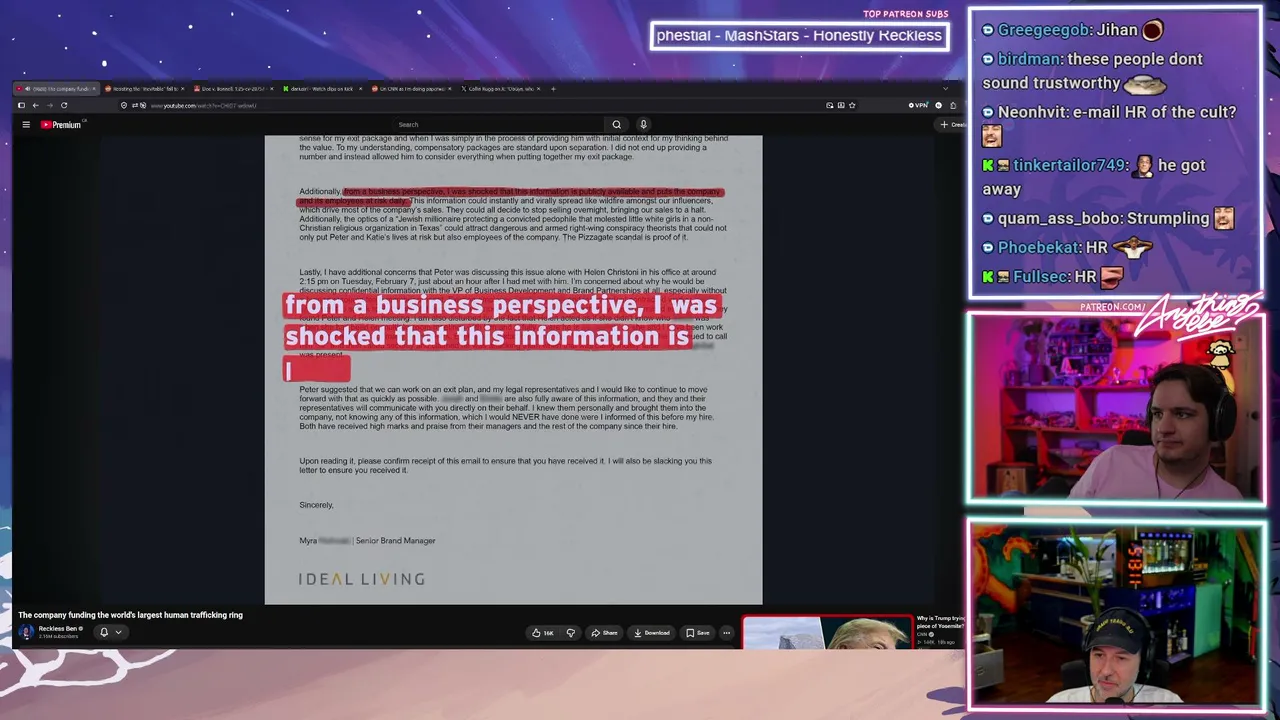Click the browser forward arrow

(x=49, y=105)
